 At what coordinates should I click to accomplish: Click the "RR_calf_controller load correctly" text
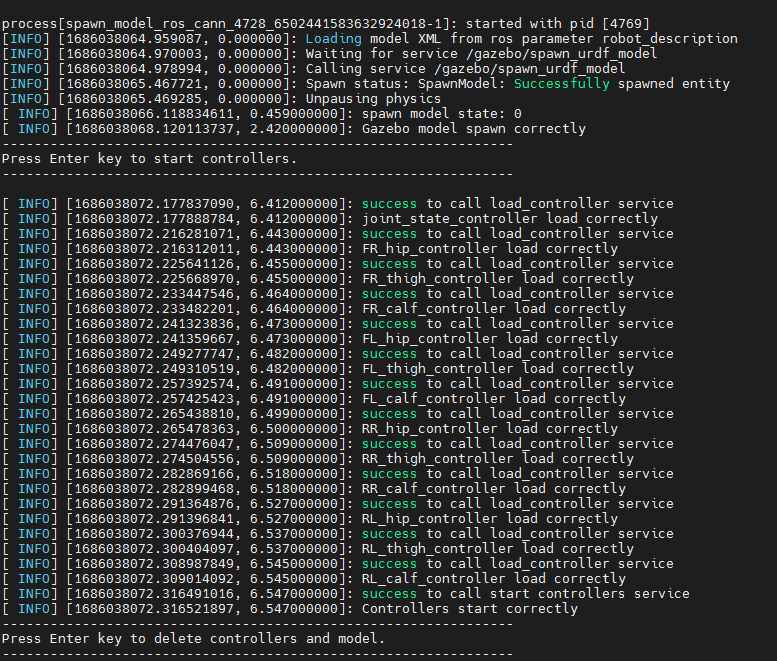[x=493, y=488]
